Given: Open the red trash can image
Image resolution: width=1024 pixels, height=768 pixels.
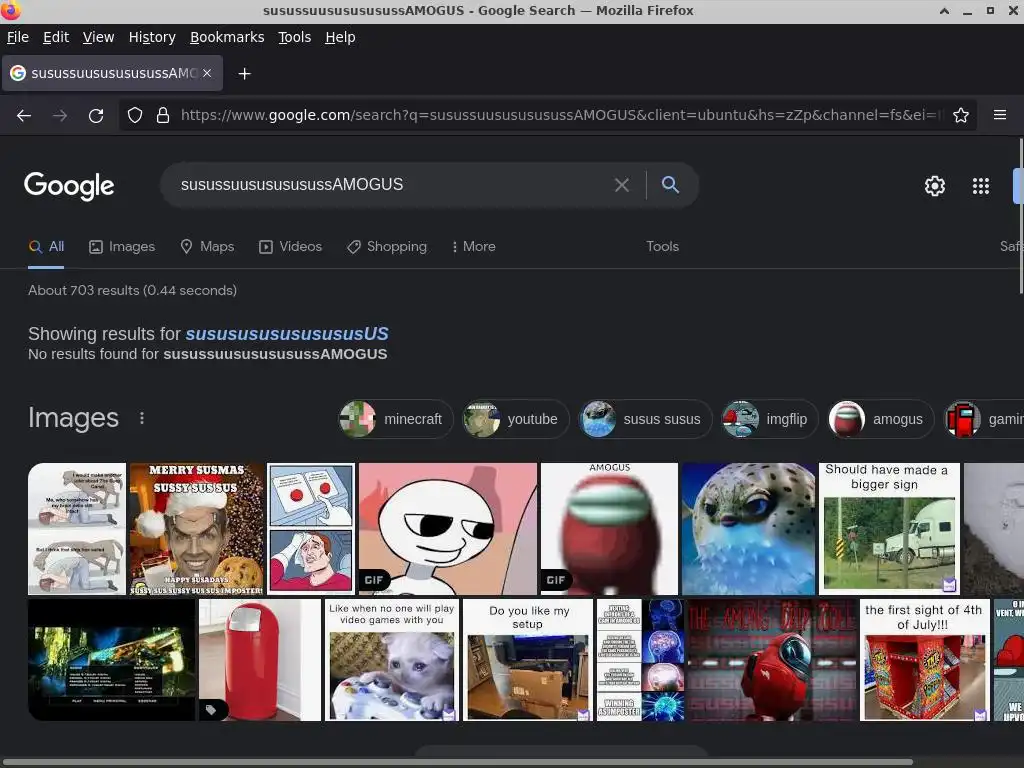Looking at the screenshot, I should tap(260, 660).
